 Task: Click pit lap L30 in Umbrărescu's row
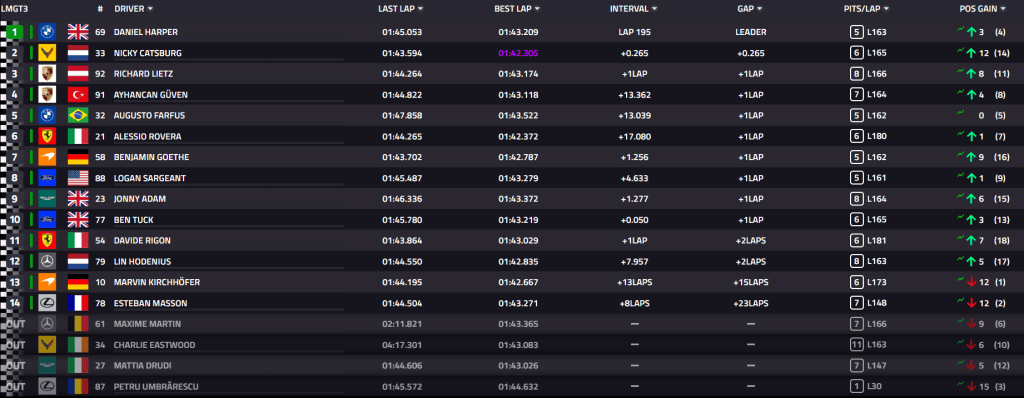(874, 387)
